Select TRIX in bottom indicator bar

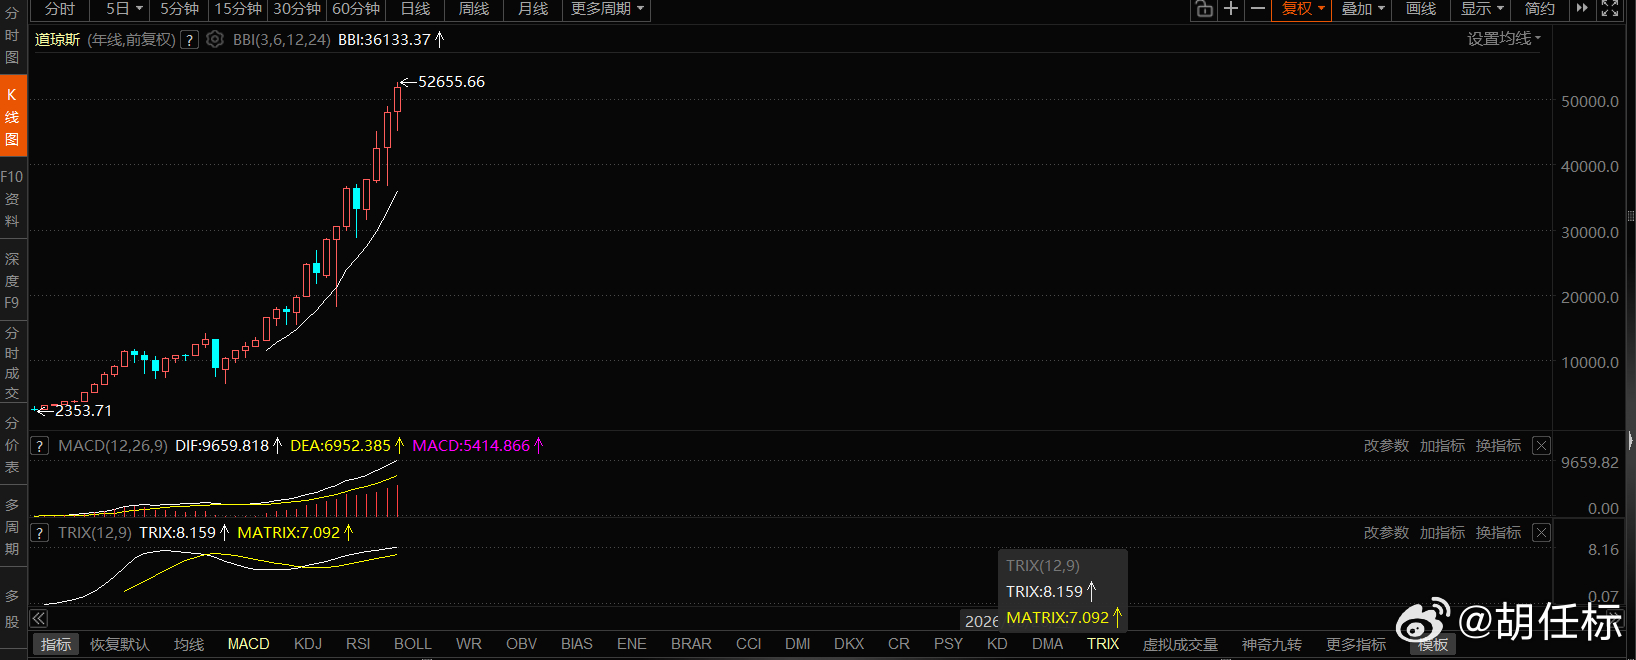(x=1103, y=644)
